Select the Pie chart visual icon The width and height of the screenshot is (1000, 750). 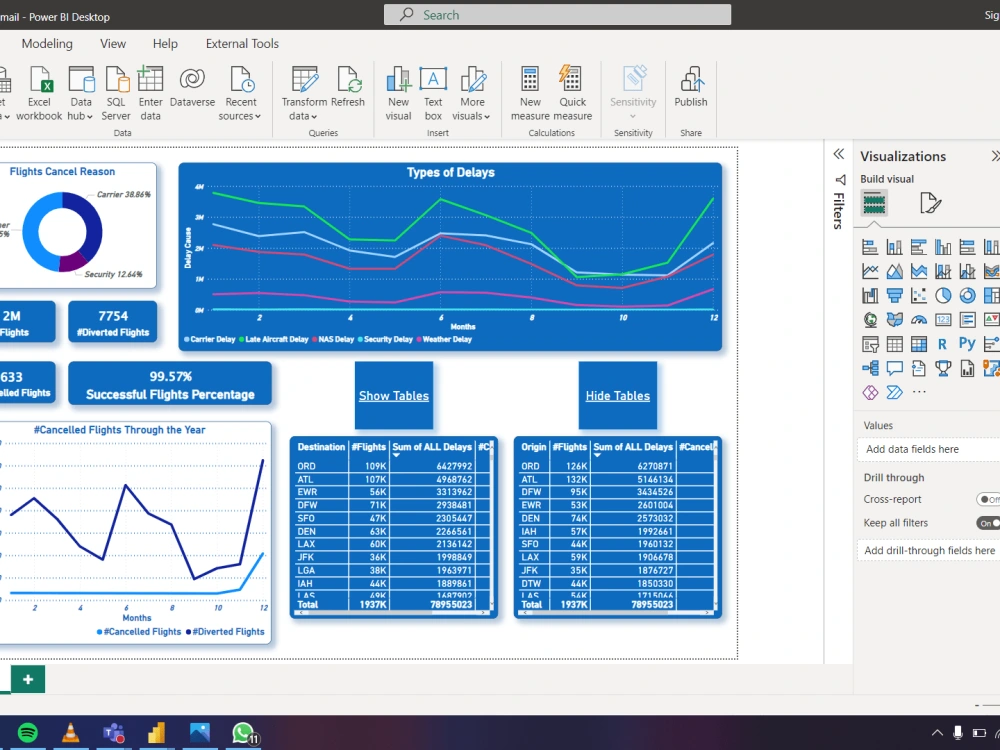click(x=944, y=292)
